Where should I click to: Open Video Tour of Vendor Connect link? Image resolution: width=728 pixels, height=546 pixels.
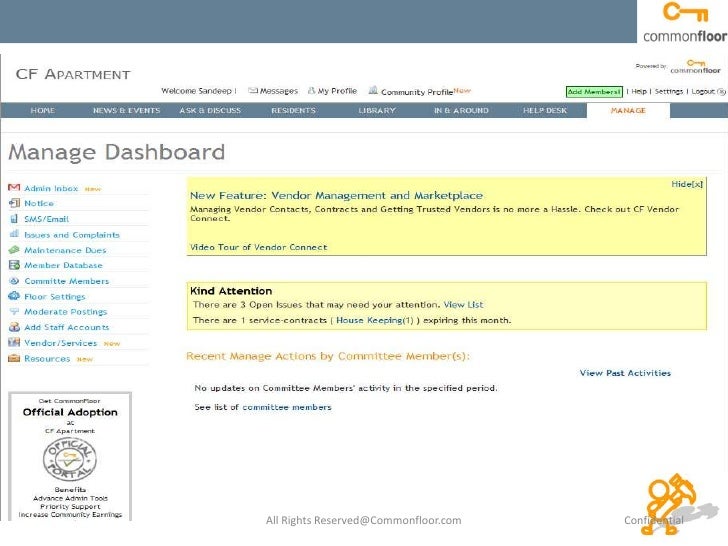click(x=259, y=247)
